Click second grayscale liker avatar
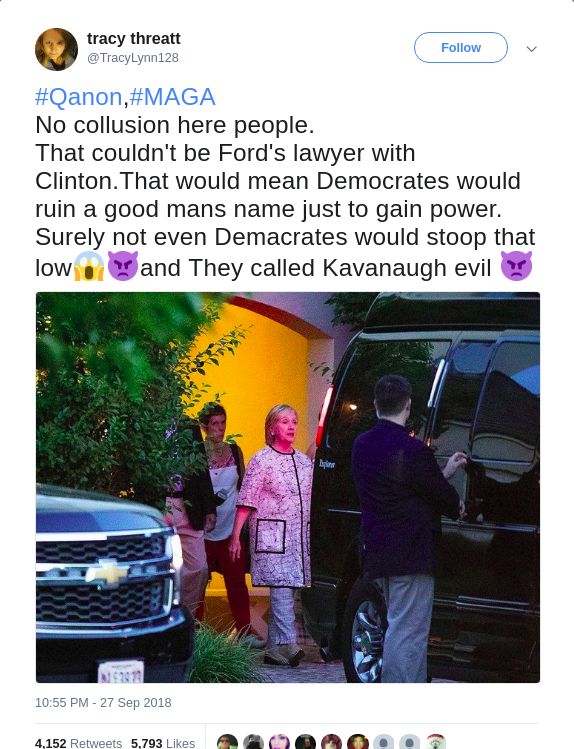The height and width of the screenshot is (749, 574). click(254, 743)
